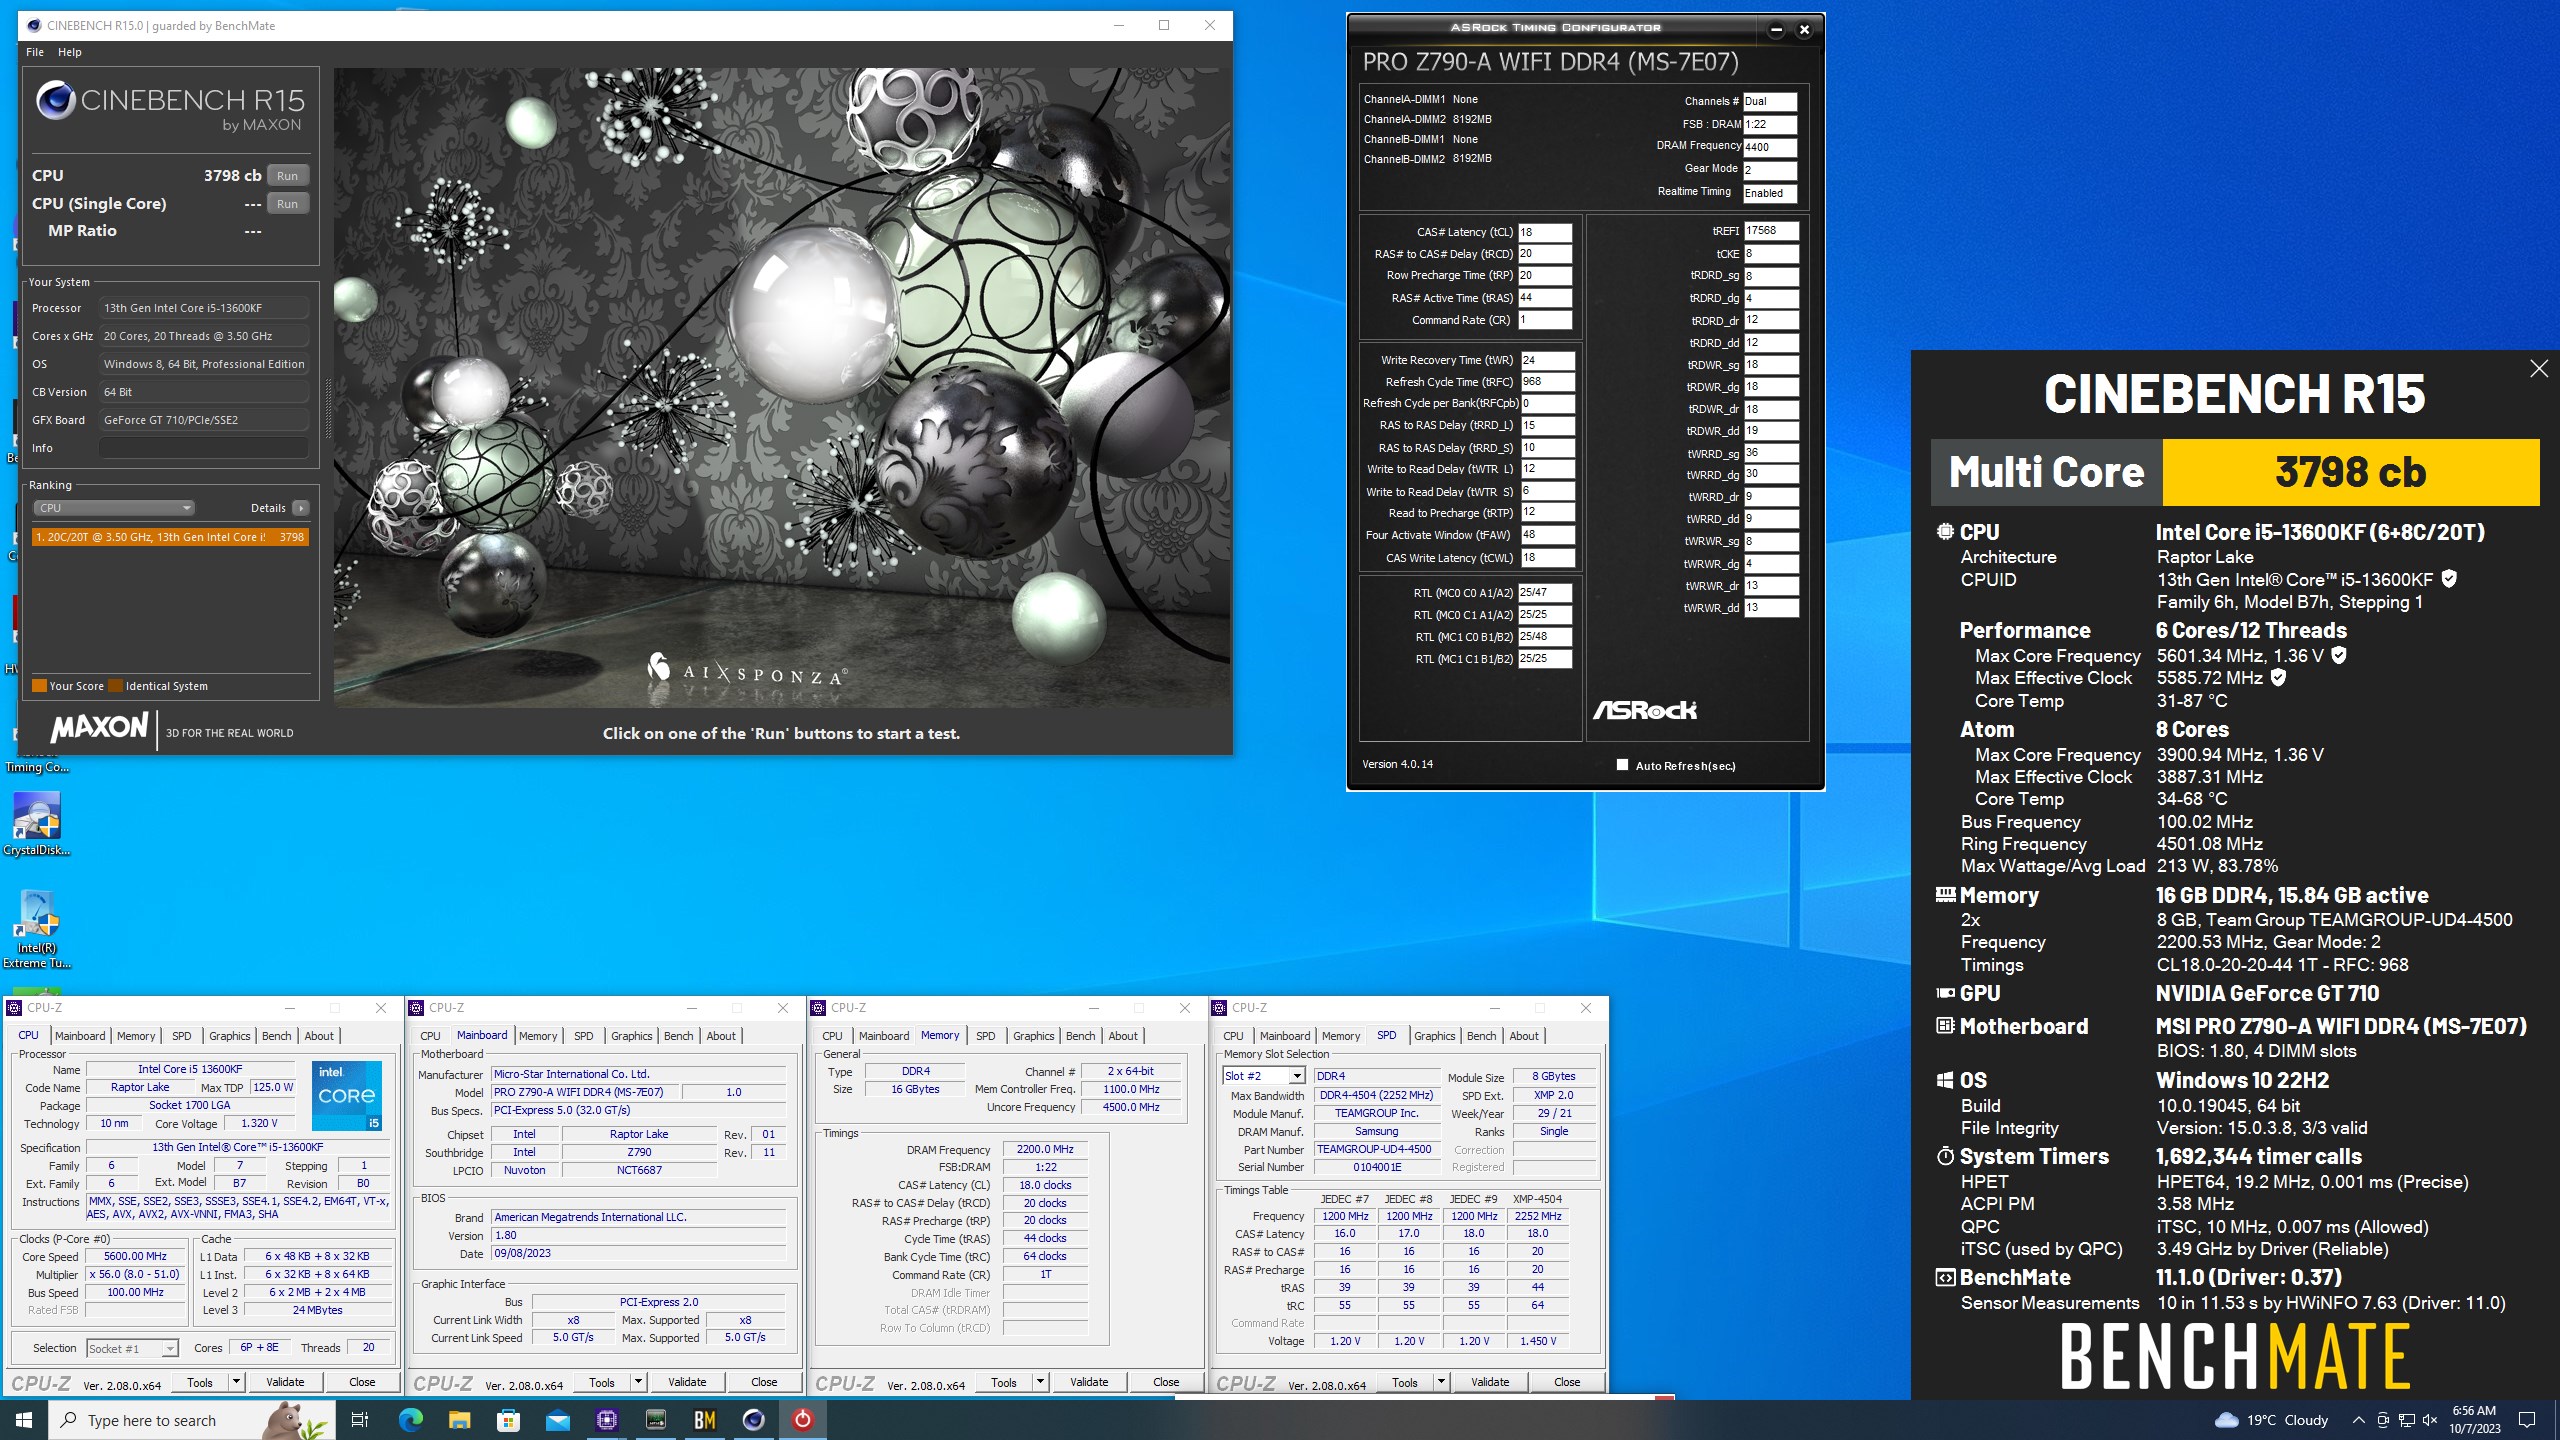Click the Cinebench side panel splitter grip
The width and height of the screenshot is (2560, 1440).
point(328,408)
